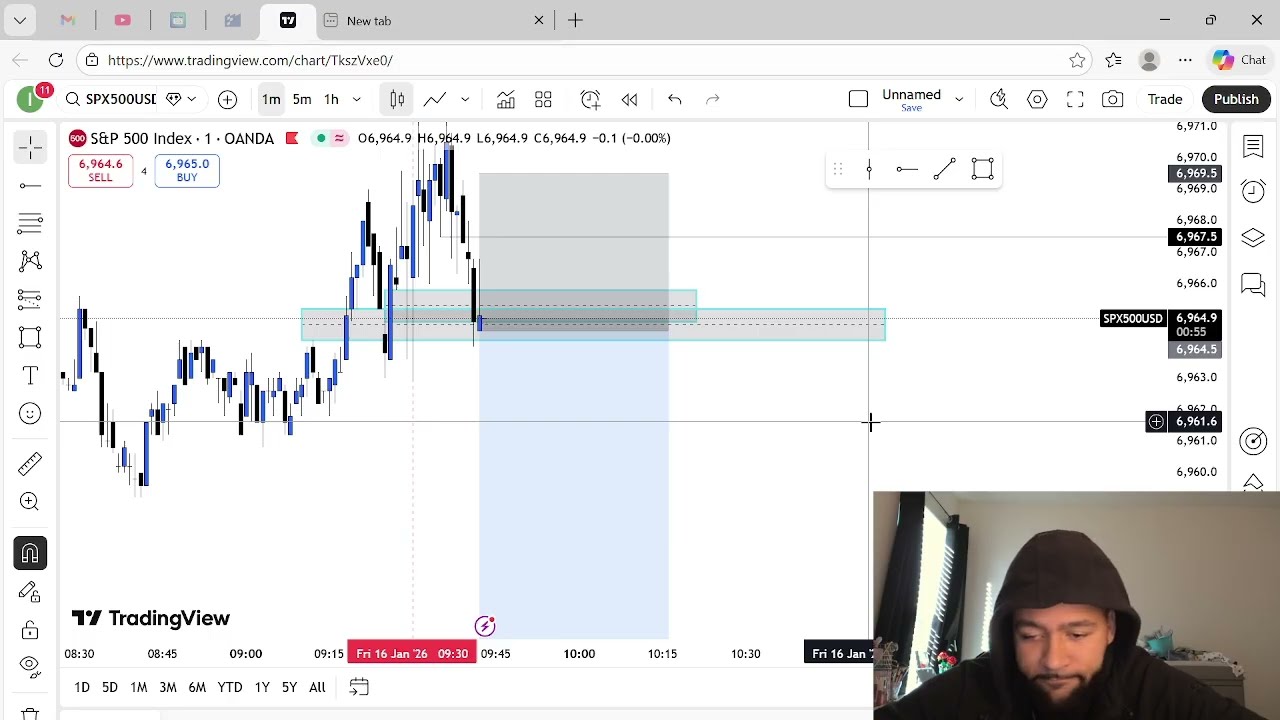Screen dimensions: 1280x720
Task: Click the Publish button
Action: 1236,99
